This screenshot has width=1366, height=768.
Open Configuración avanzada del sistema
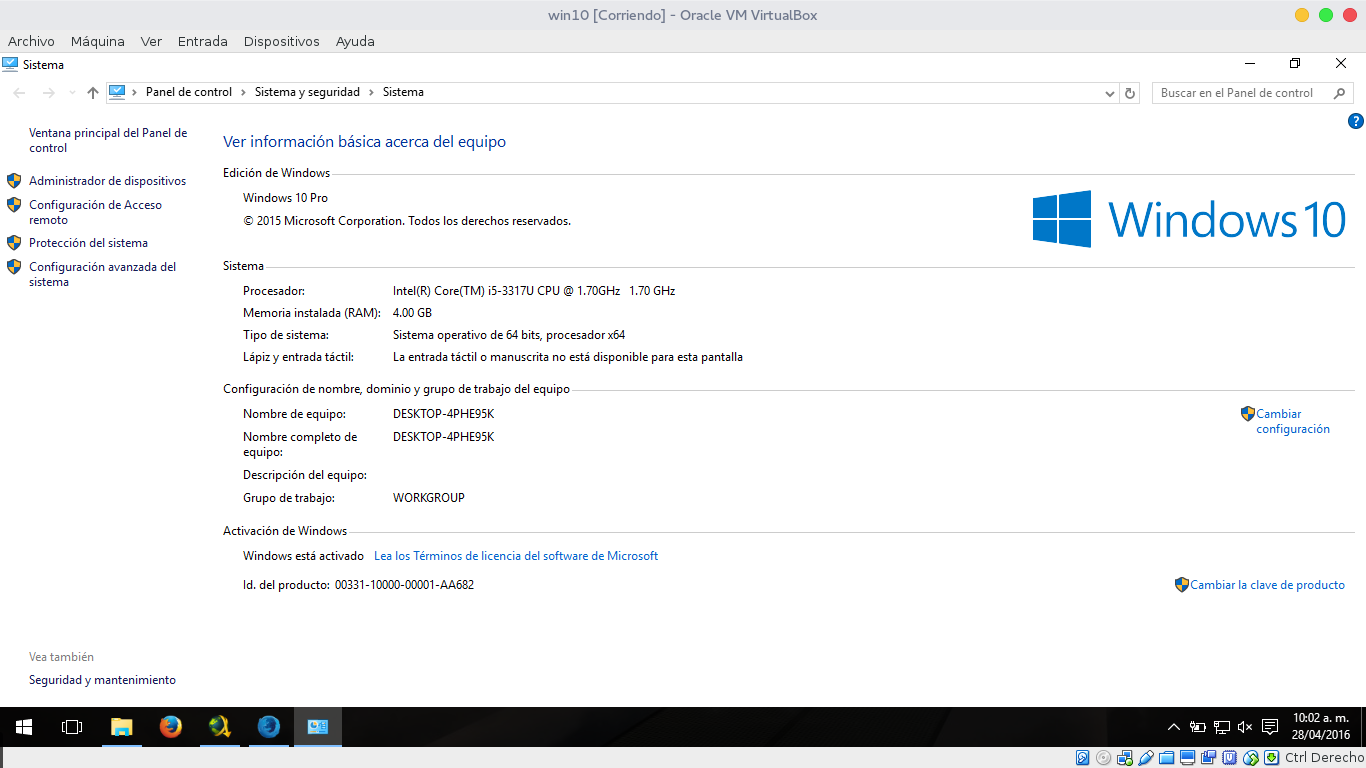pyautogui.click(x=102, y=274)
